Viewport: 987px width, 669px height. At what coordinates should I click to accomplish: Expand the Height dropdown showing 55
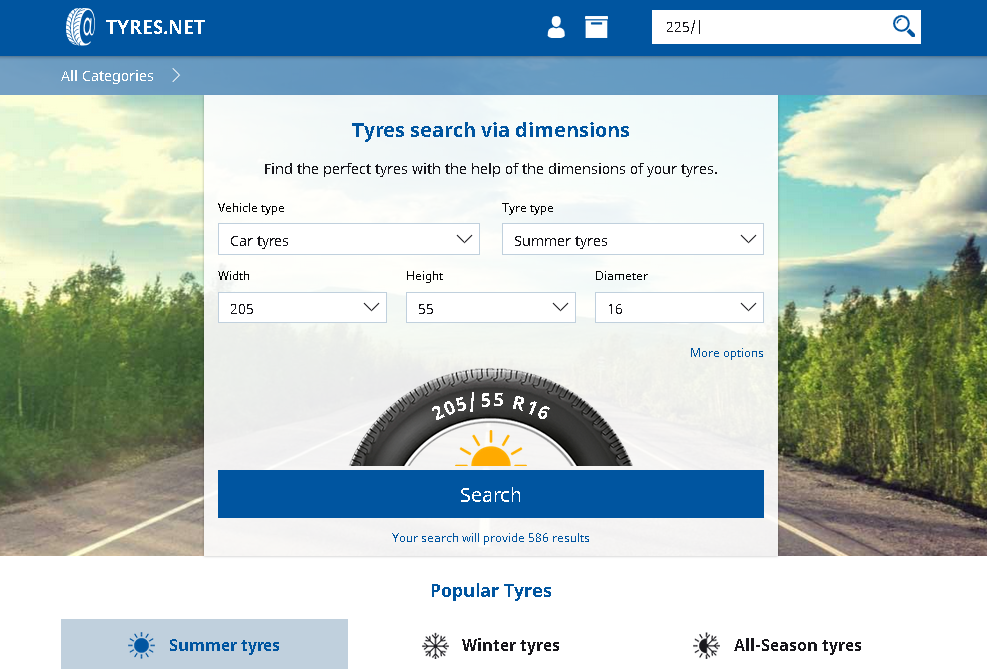pos(490,308)
